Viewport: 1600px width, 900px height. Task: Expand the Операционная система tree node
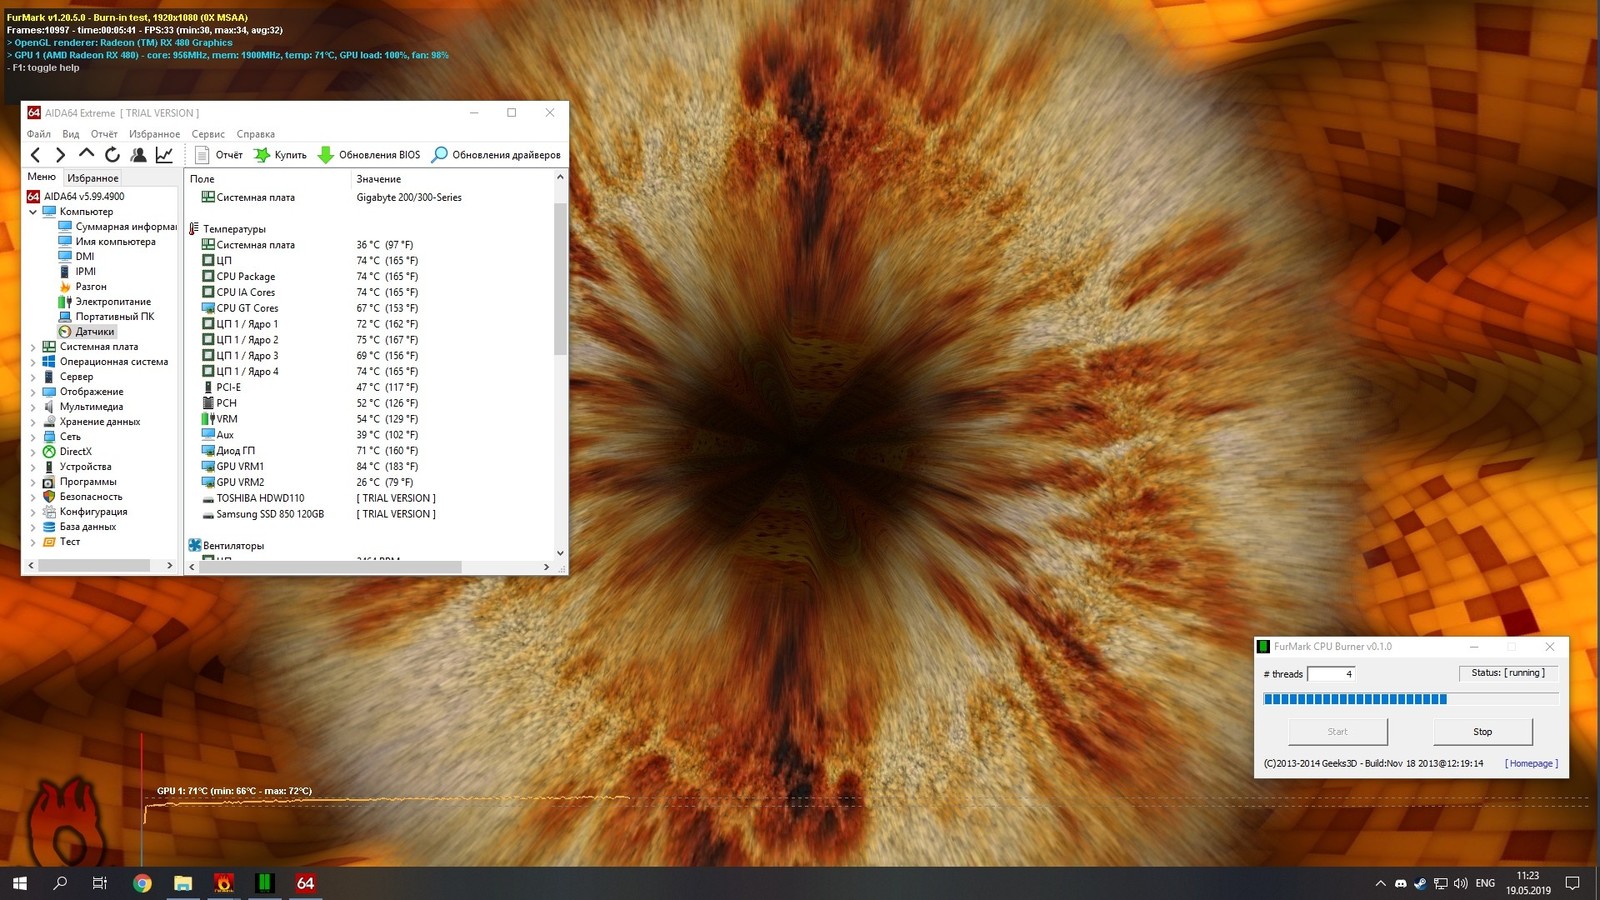point(32,362)
